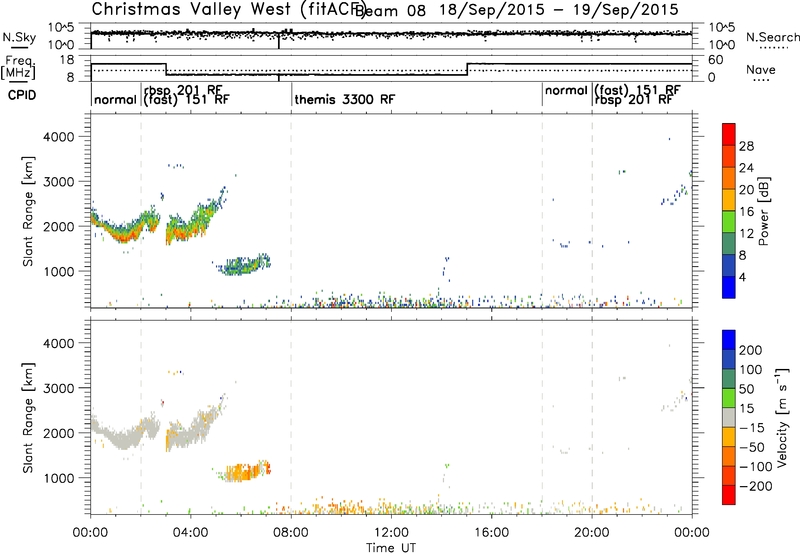Viewport: 800px width, 554px height.
Task: Click the "themis 3300 RF" CPID label
Action: pyautogui.click(x=344, y=99)
